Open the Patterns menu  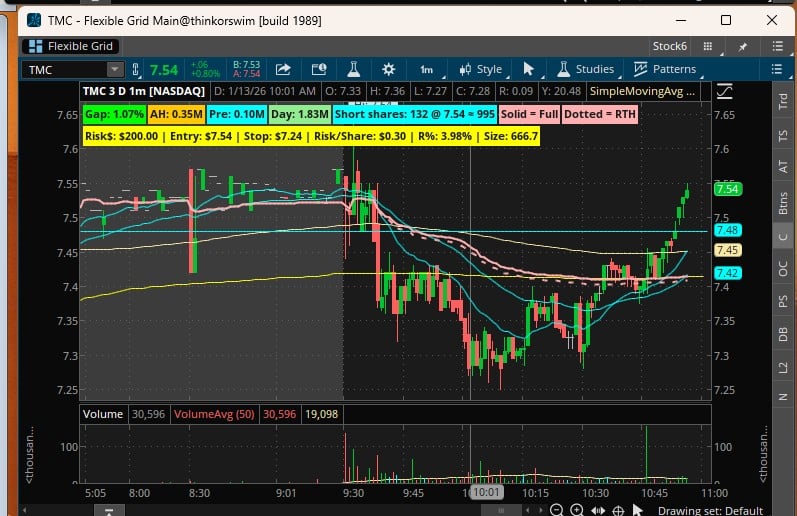[665, 69]
